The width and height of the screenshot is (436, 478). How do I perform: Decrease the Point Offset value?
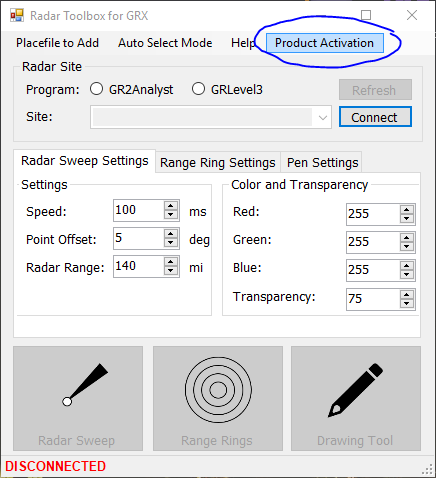pos(171,243)
